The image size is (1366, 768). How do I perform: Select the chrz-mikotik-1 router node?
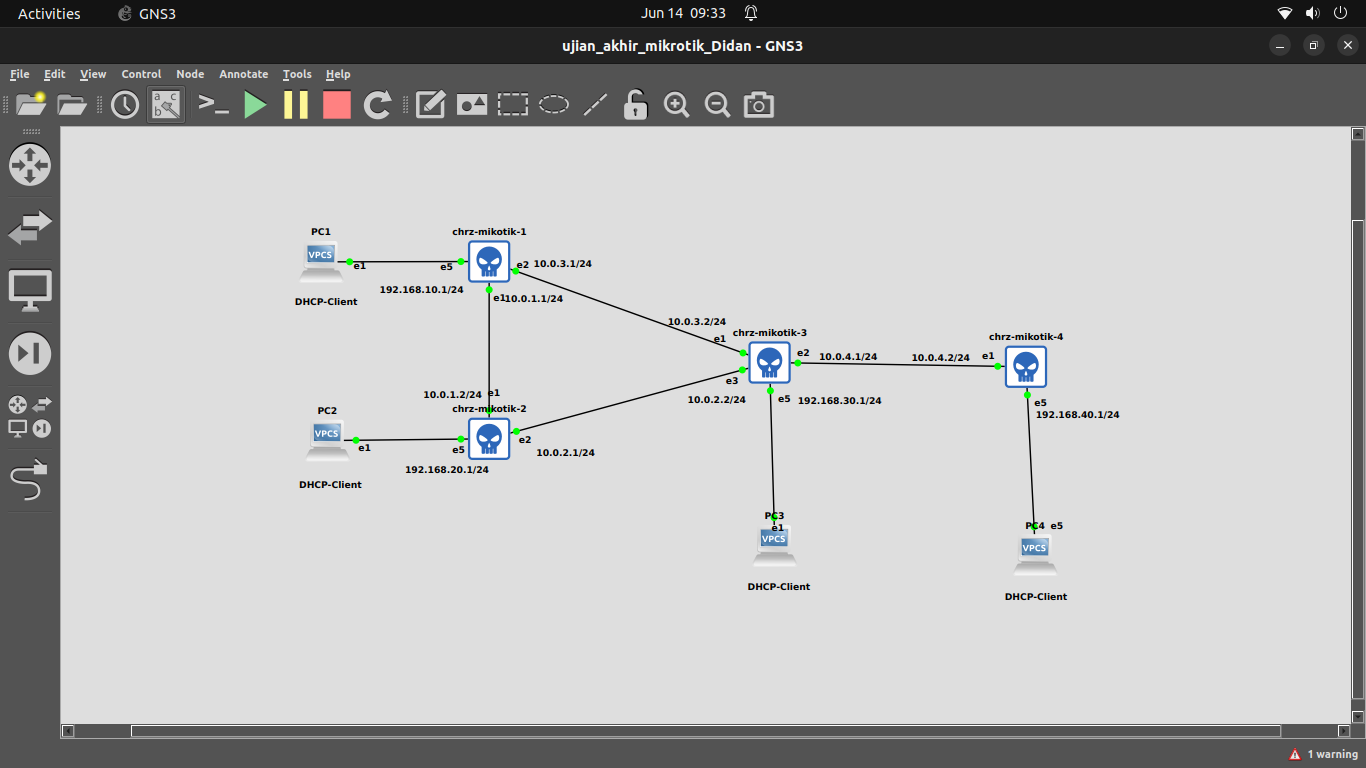point(489,262)
